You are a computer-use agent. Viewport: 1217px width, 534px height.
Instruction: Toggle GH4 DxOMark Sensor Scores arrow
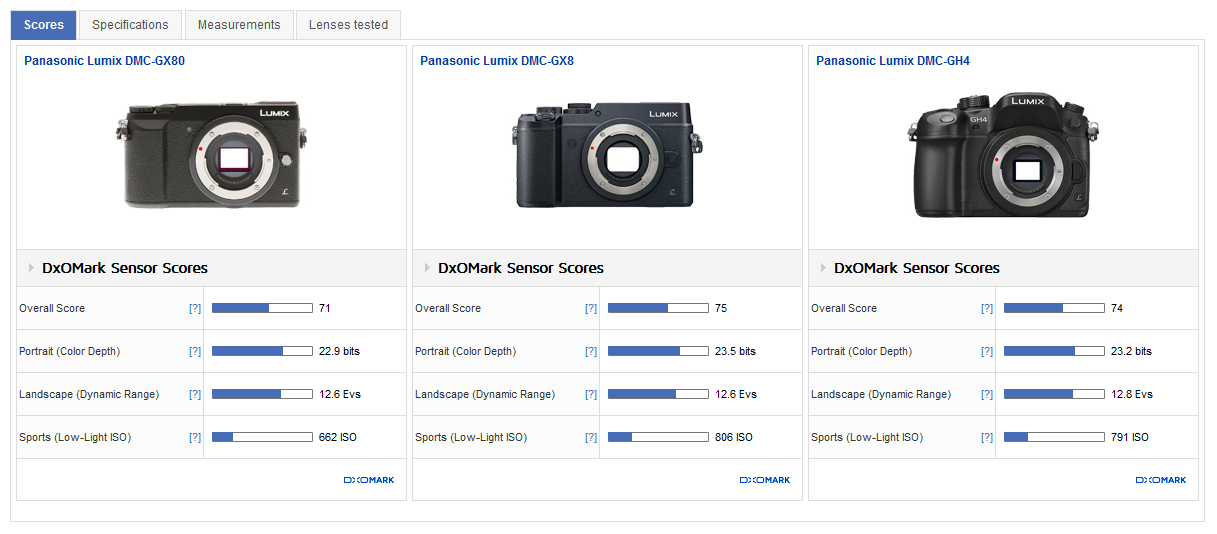point(824,268)
